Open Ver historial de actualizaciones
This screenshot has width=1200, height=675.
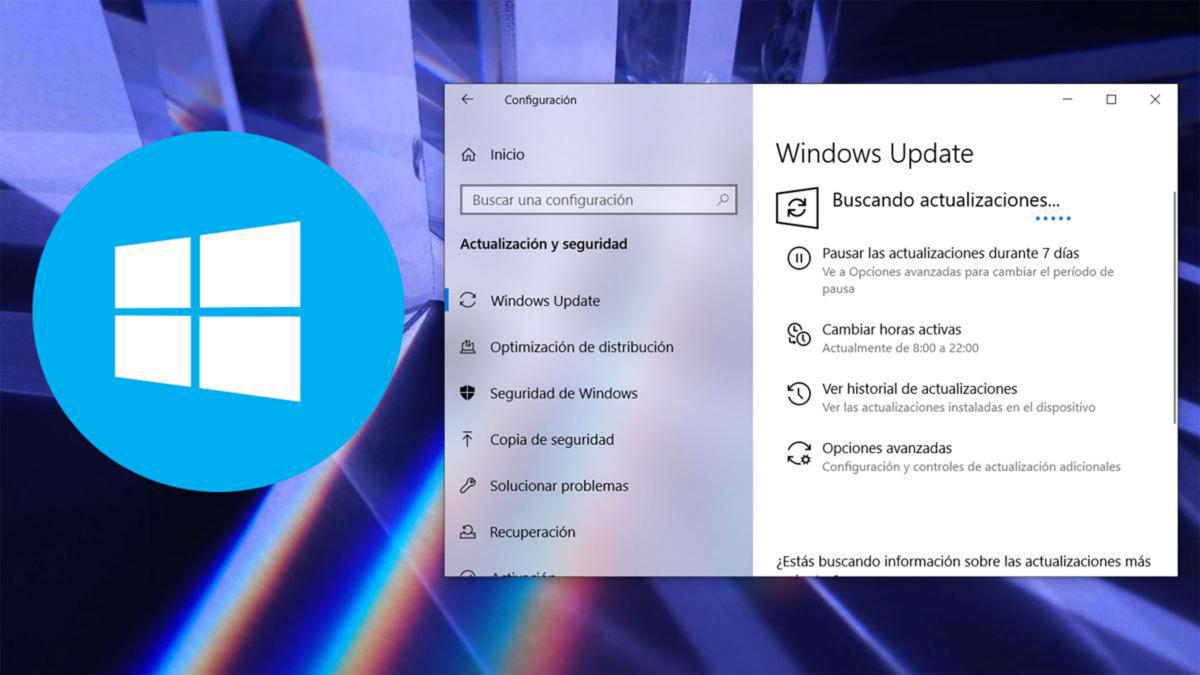919,389
